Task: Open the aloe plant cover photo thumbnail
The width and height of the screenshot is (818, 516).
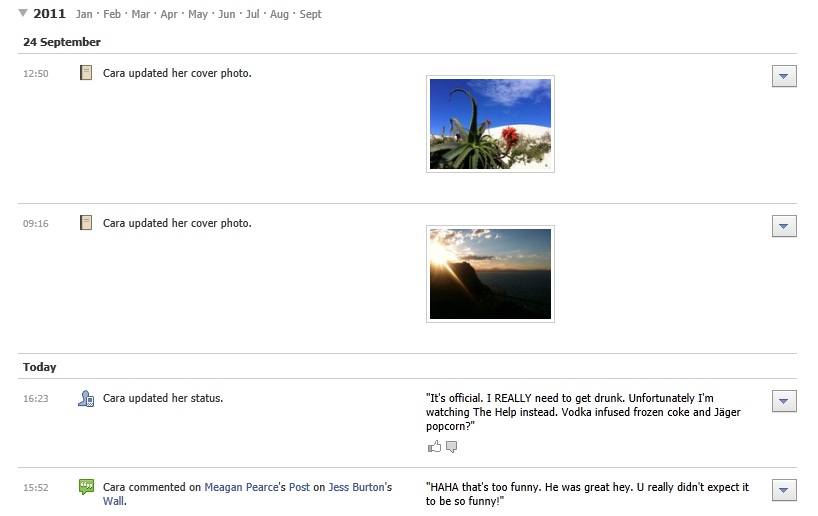Action: pyautogui.click(x=490, y=124)
